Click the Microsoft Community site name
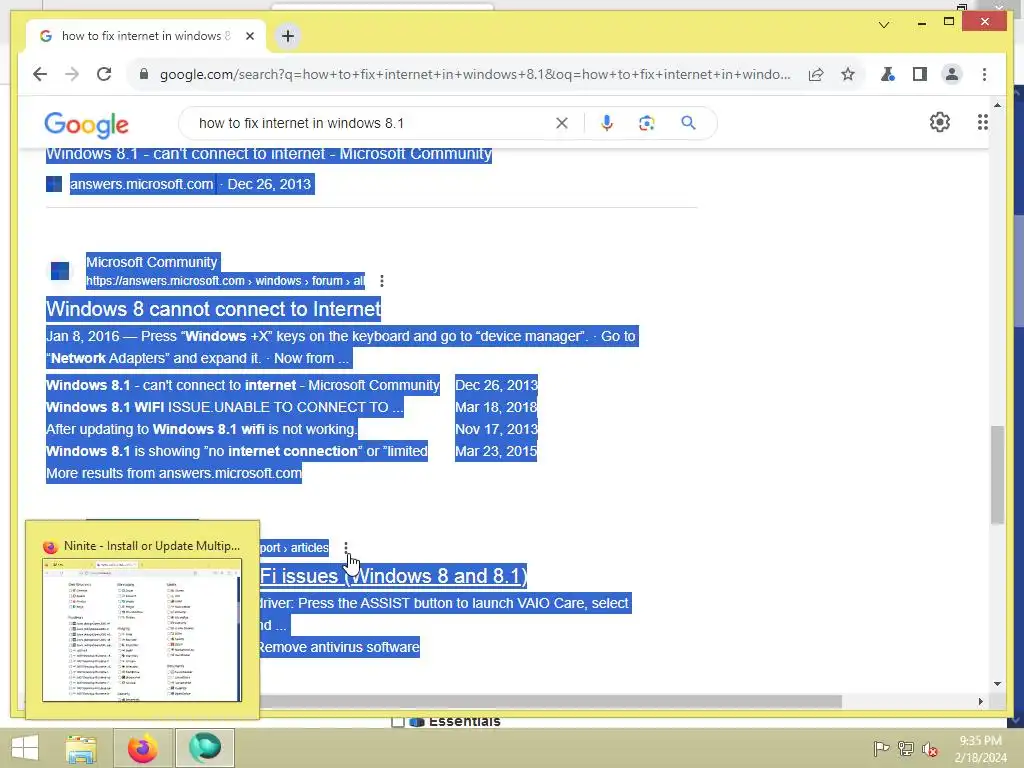Screen dimensions: 1024x768 pyautogui.click(x=152, y=262)
